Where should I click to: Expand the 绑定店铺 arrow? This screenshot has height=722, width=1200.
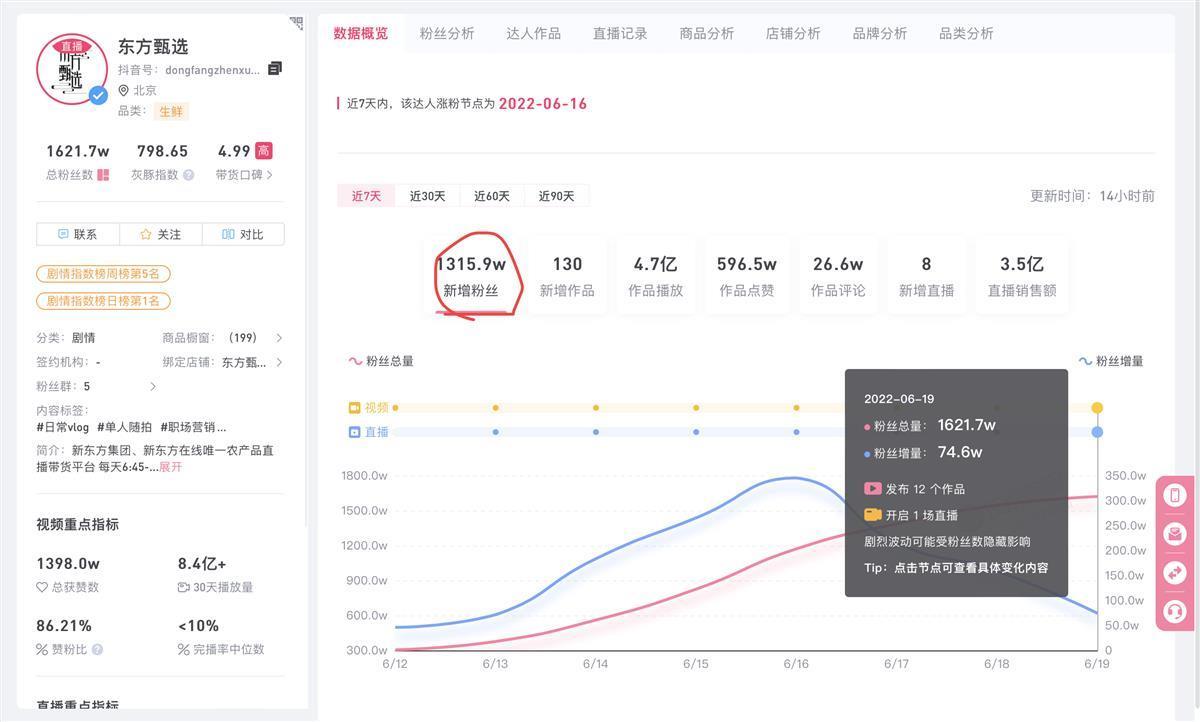279,362
